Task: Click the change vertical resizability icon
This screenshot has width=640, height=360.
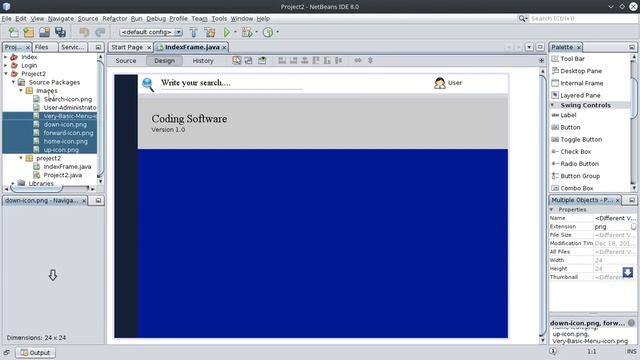Action: [370, 60]
